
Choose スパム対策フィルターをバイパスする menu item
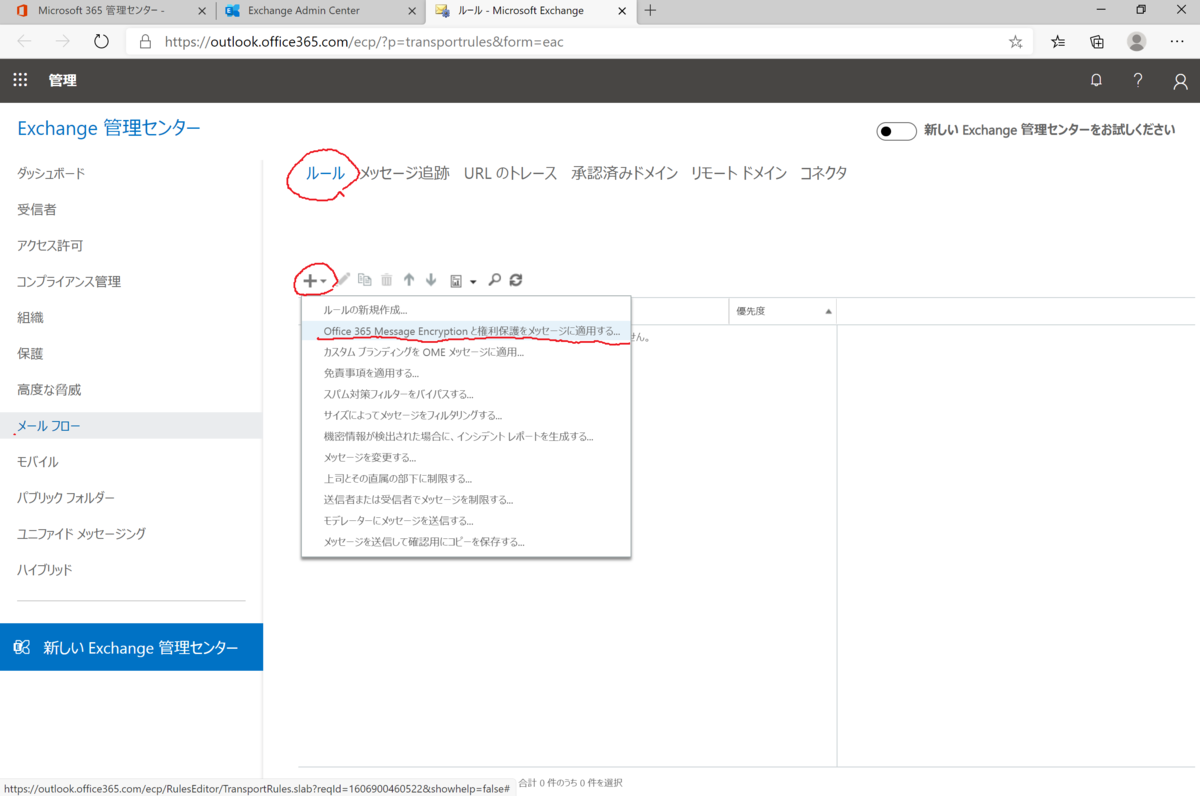pyautogui.click(x=466, y=394)
